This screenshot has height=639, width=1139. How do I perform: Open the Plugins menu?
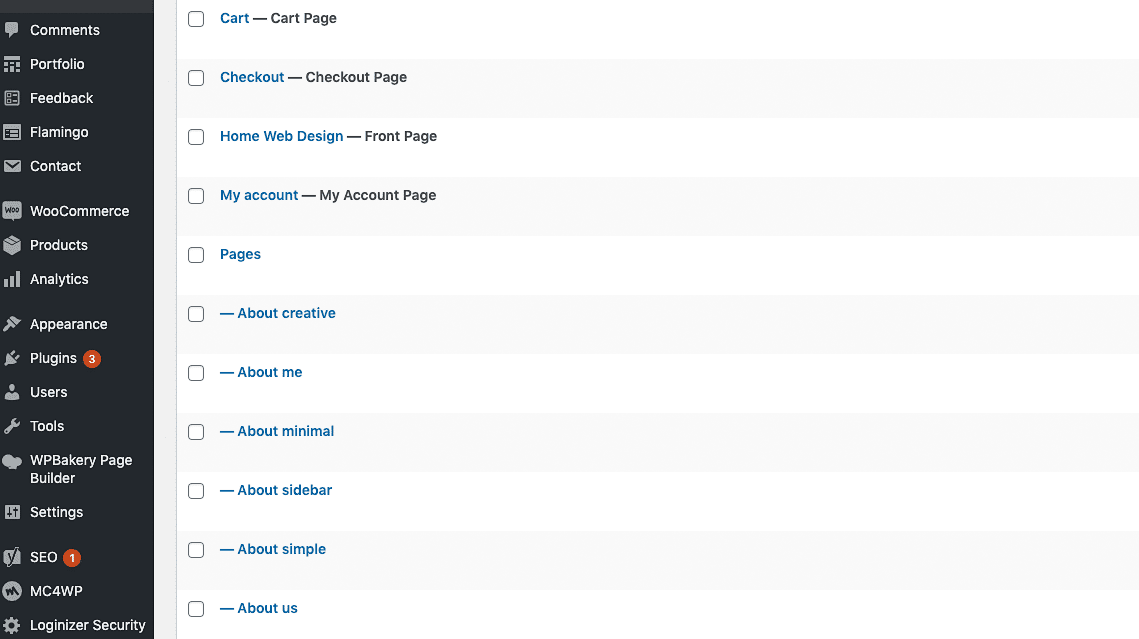(x=53, y=358)
